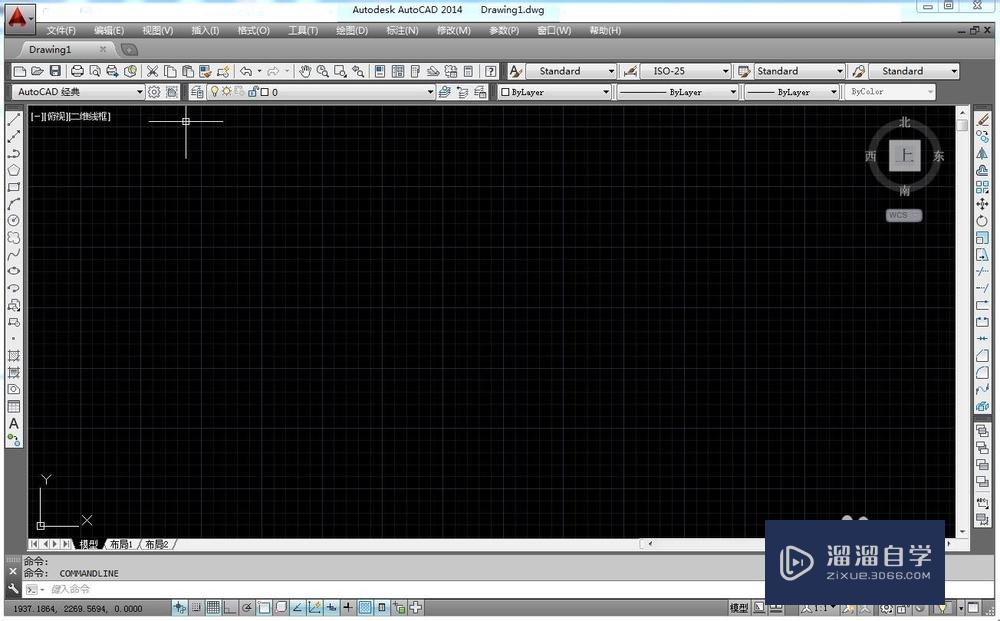Viewport: 1000px width, 621px height.
Task: Select the Line tool in Draw toolbar
Action: tap(13, 119)
